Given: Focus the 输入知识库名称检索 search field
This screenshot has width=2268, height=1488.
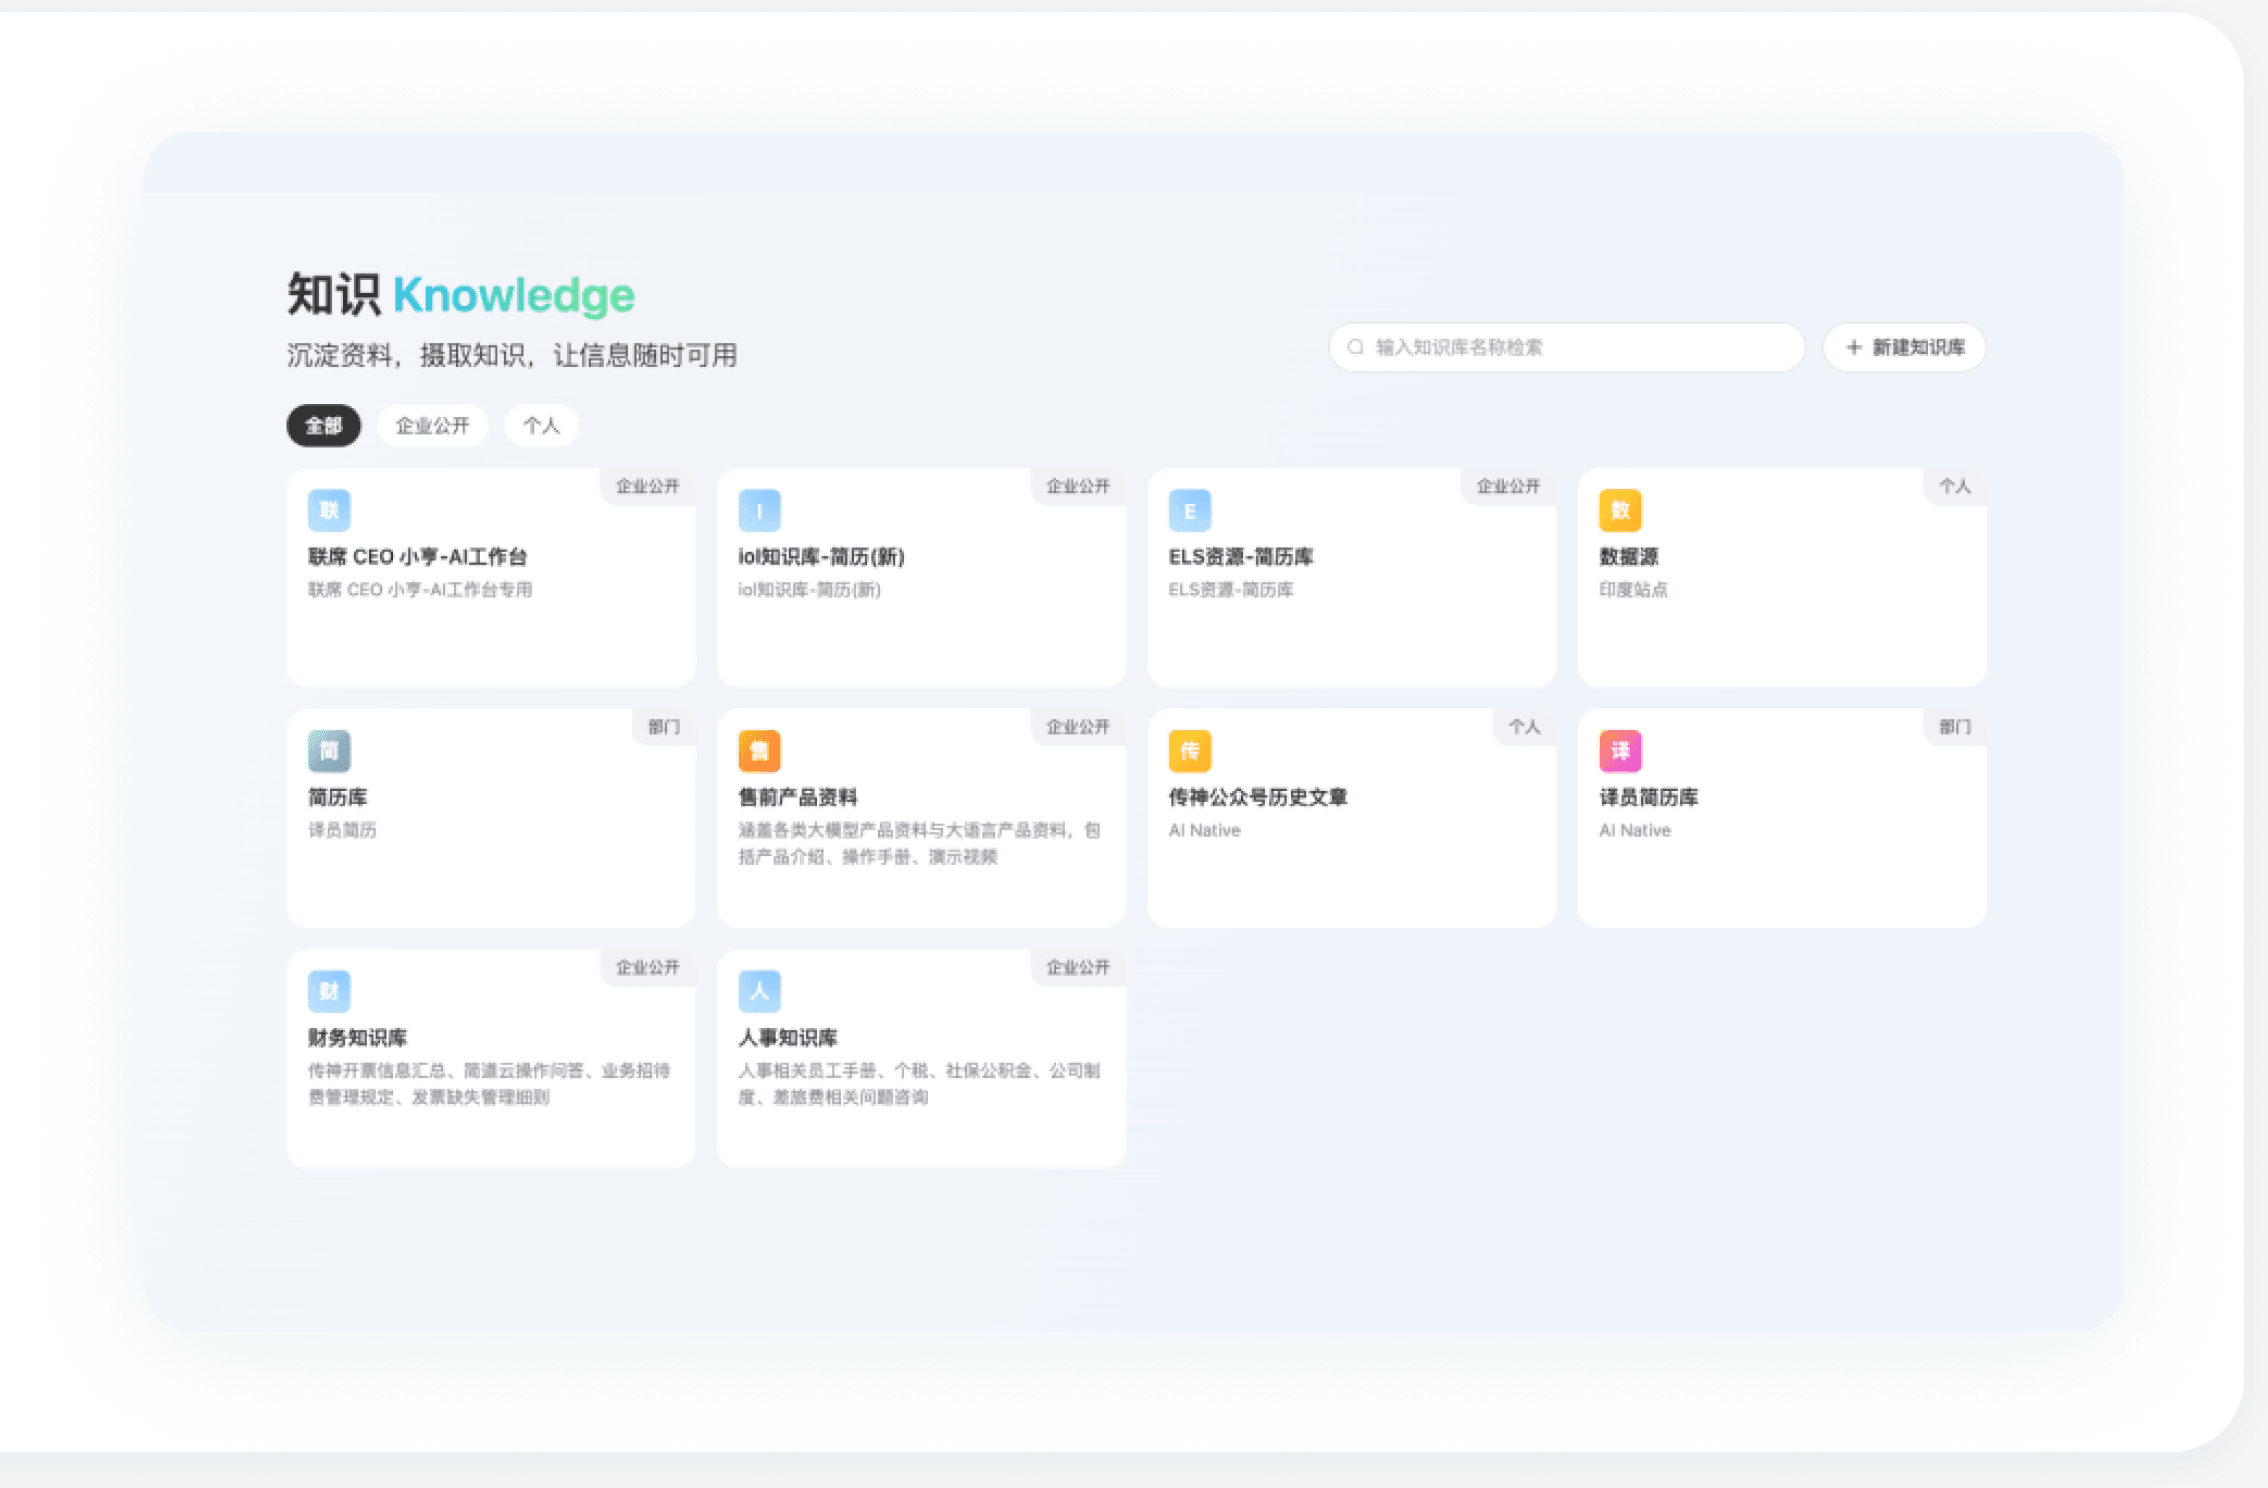Looking at the screenshot, I should pos(1566,347).
